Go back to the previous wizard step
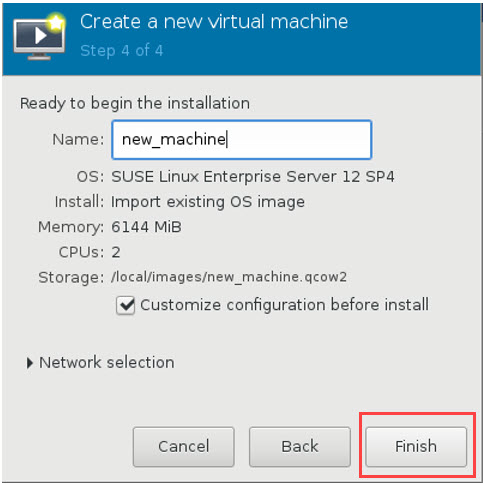 (300, 446)
